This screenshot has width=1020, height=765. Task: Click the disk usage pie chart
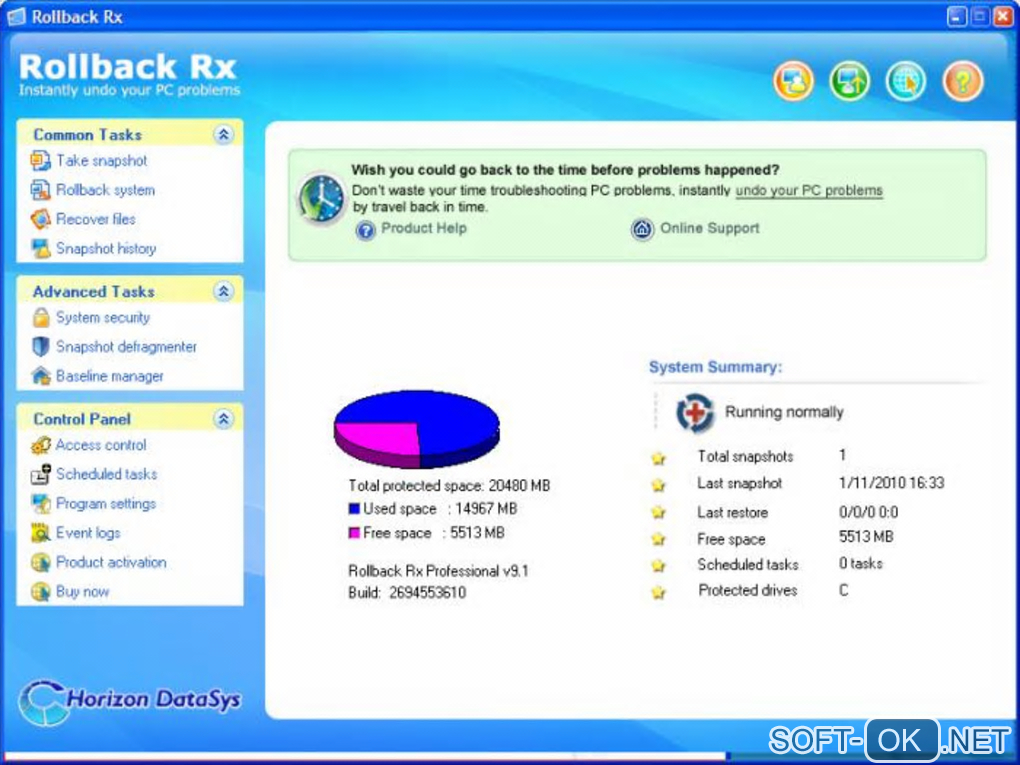pos(417,429)
